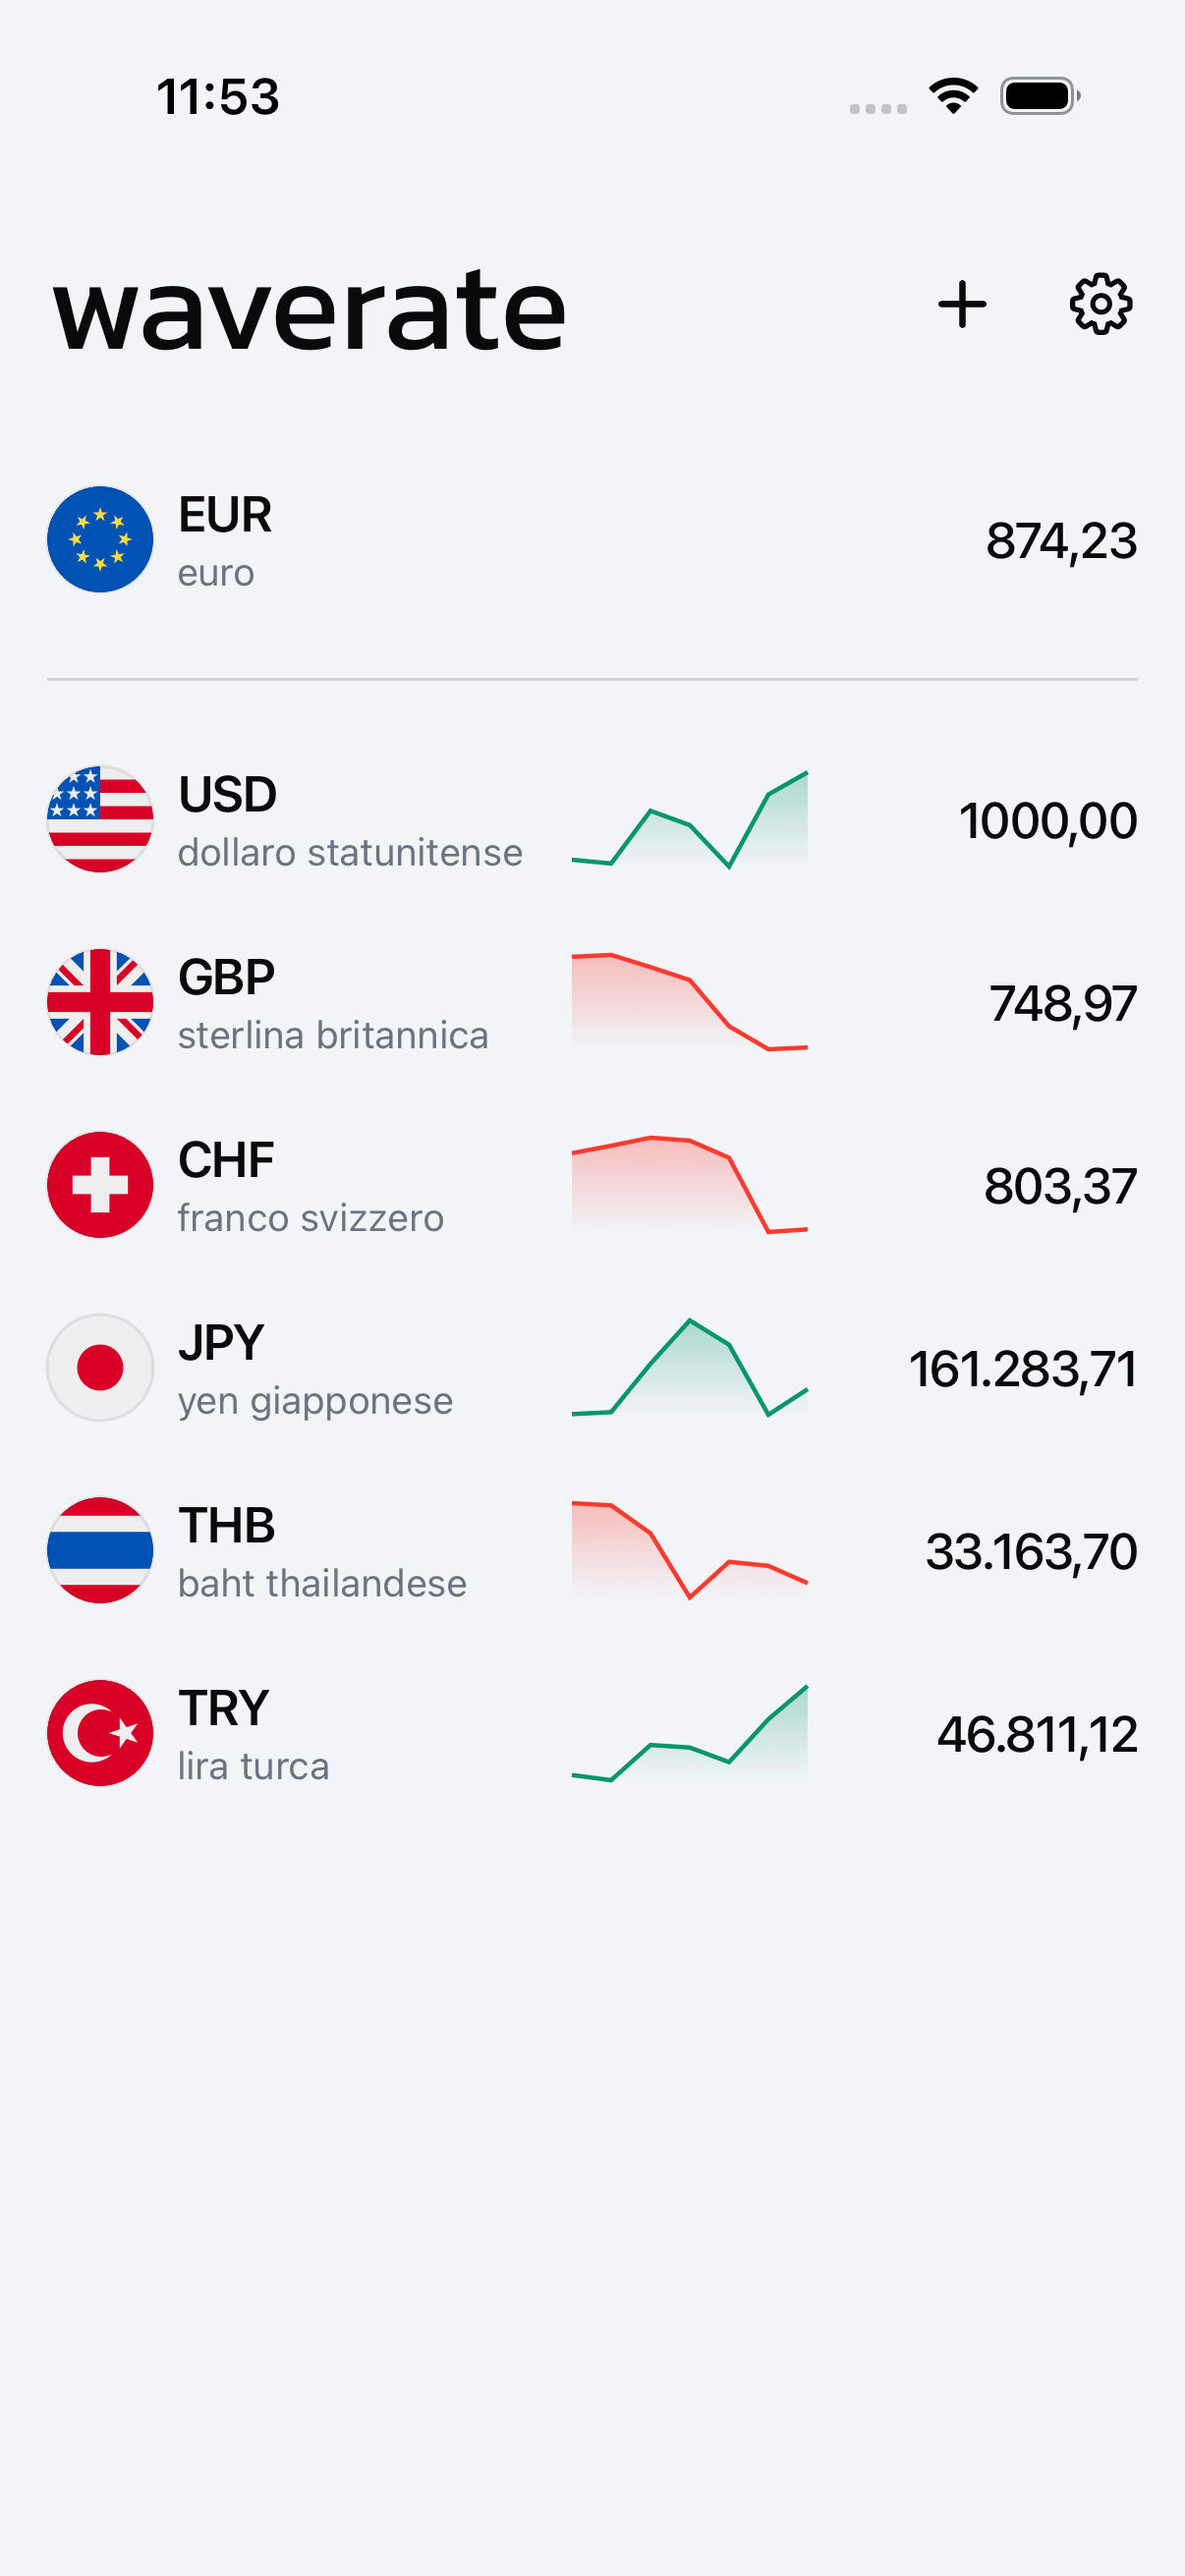Image resolution: width=1185 pixels, height=2576 pixels.
Task: Tap the European Union flag icon
Action: [x=100, y=540]
